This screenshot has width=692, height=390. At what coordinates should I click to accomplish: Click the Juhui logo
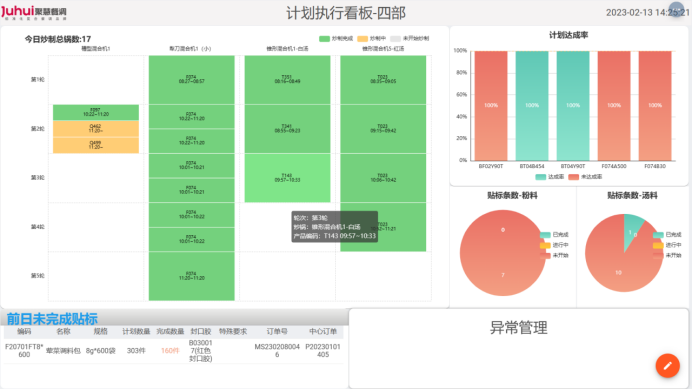click(x=34, y=12)
